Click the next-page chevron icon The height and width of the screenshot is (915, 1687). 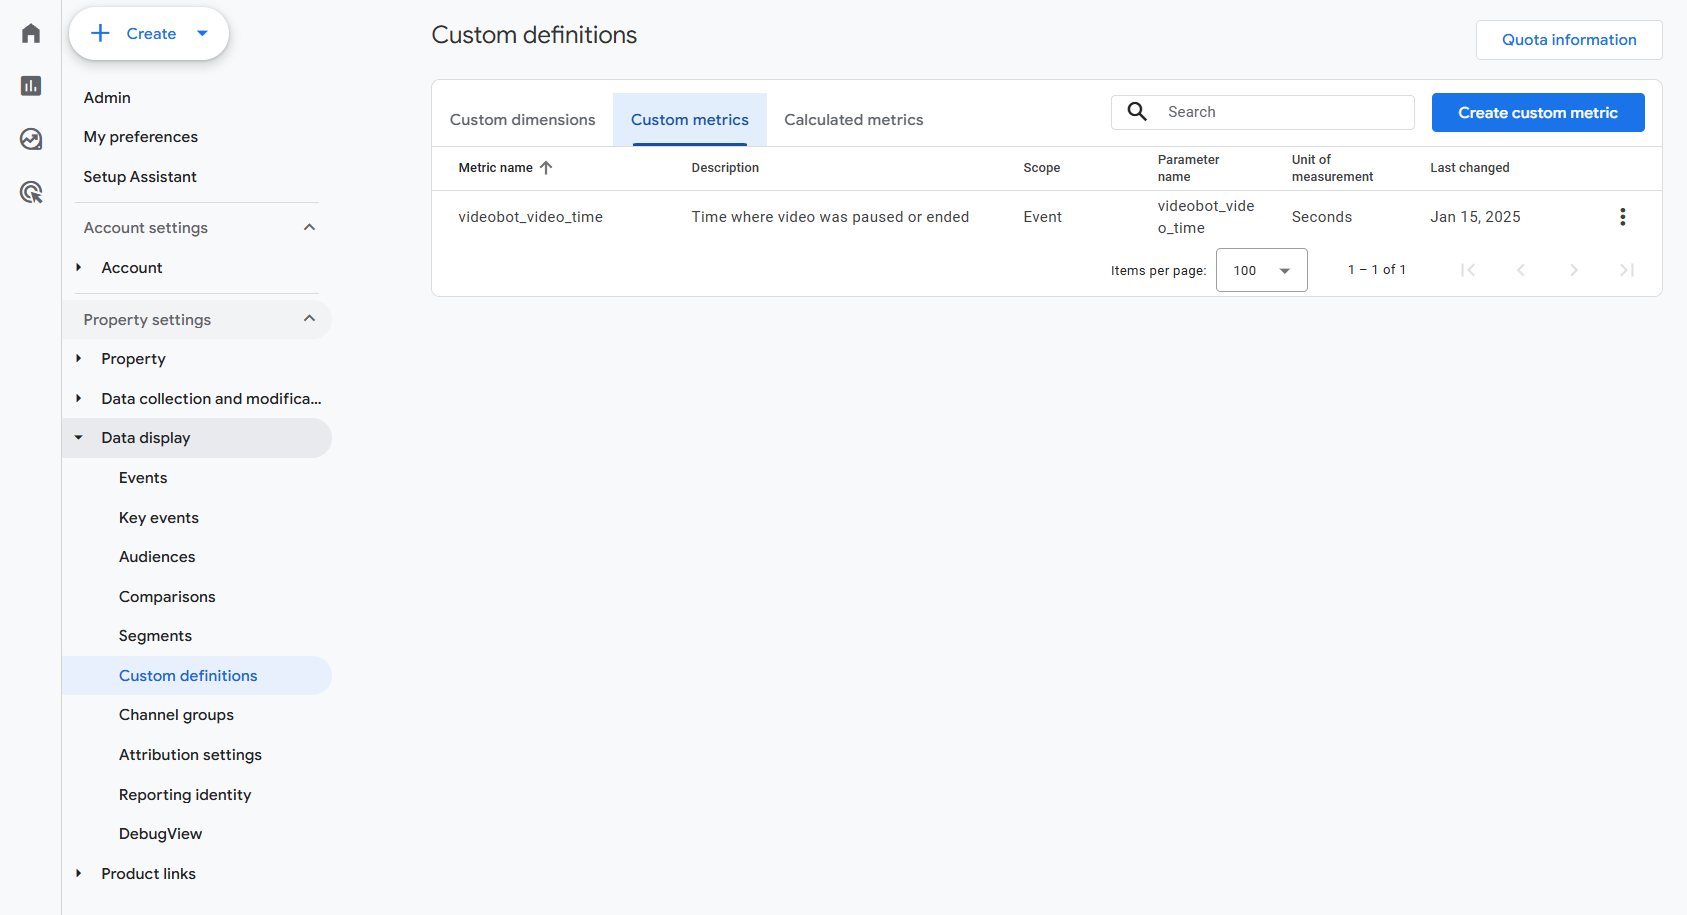coord(1574,269)
